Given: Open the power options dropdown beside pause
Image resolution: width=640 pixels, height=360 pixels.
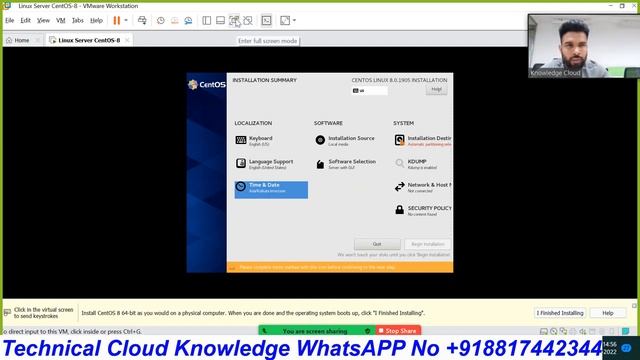Looking at the screenshot, I should click(126, 20).
